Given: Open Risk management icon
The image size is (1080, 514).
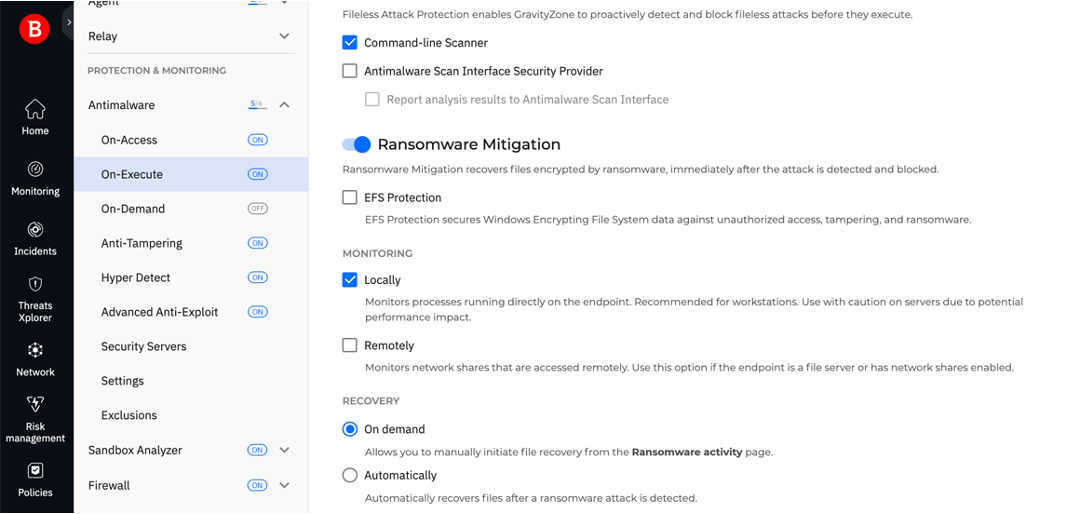Looking at the screenshot, I should 35,405.
